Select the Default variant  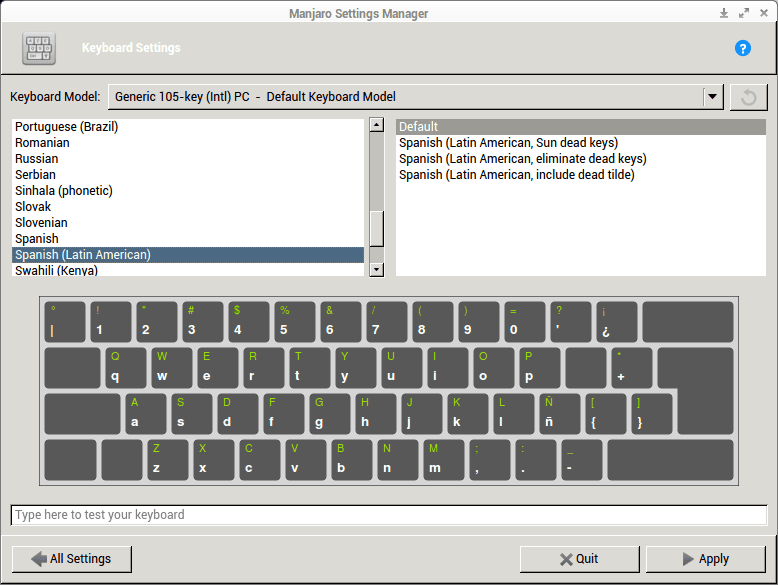click(x=581, y=127)
